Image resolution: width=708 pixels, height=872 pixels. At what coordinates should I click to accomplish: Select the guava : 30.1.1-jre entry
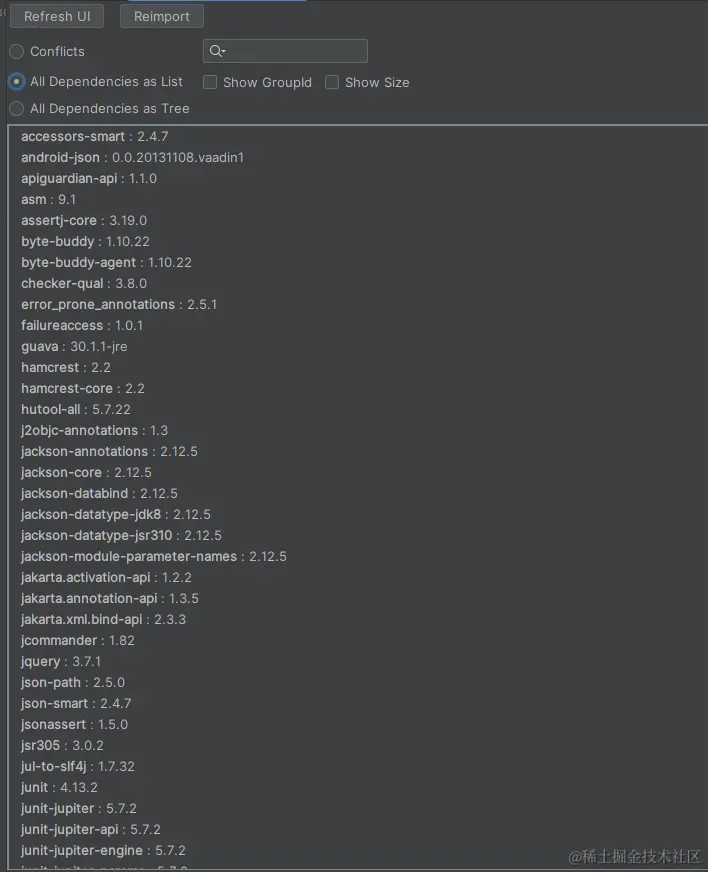click(74, 346)
